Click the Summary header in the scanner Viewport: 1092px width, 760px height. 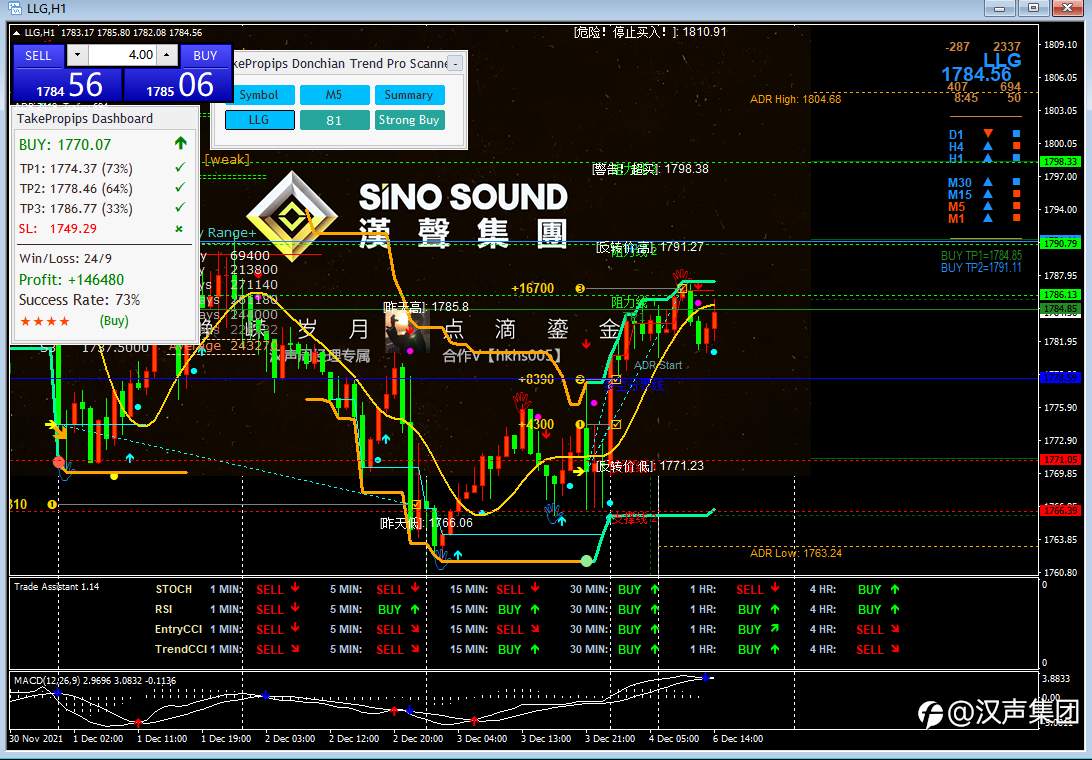(409, 95)
